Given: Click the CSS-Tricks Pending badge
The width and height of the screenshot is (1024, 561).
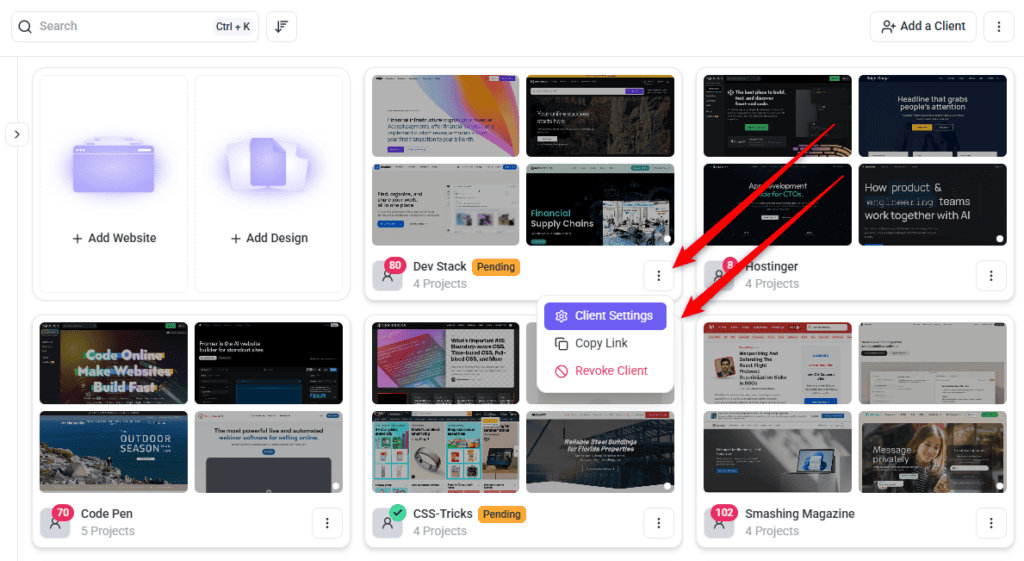Looking at the screenshot, I should click(x=502, y=514).
